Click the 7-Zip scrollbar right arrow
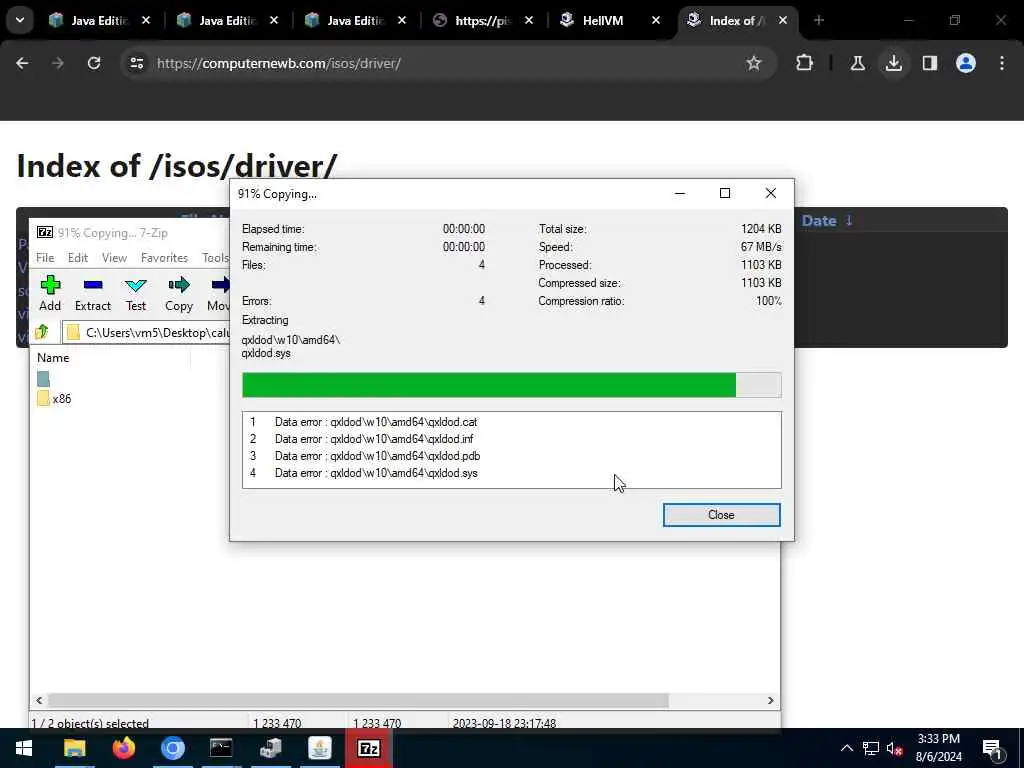 (771, 700)
